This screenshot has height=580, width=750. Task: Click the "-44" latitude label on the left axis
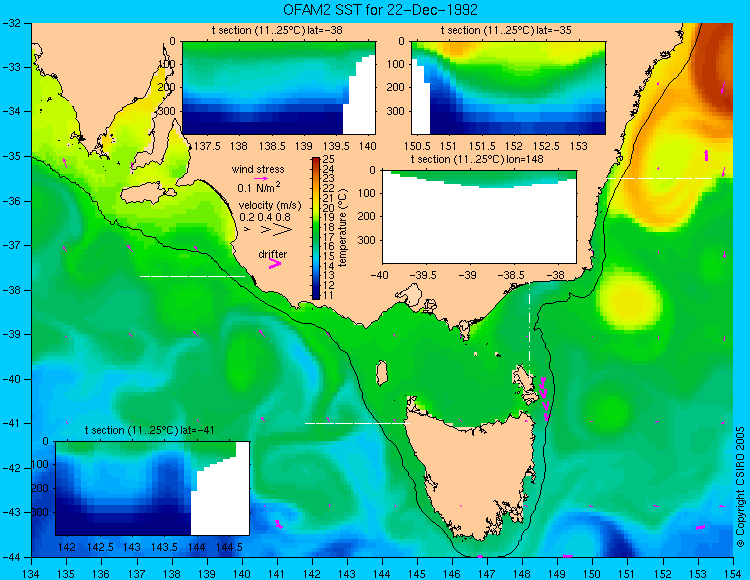pos(11,557)
